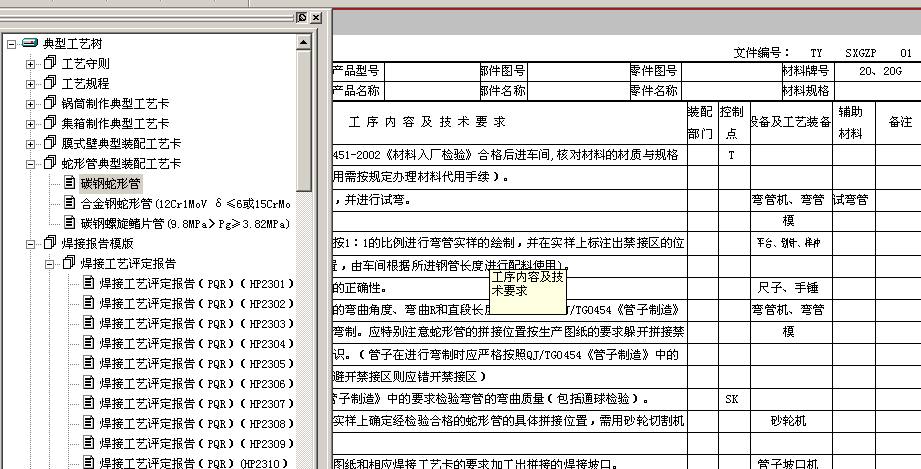Click the 材料牌号 value 20、20G
921x469 pixels.
point(880,72)
